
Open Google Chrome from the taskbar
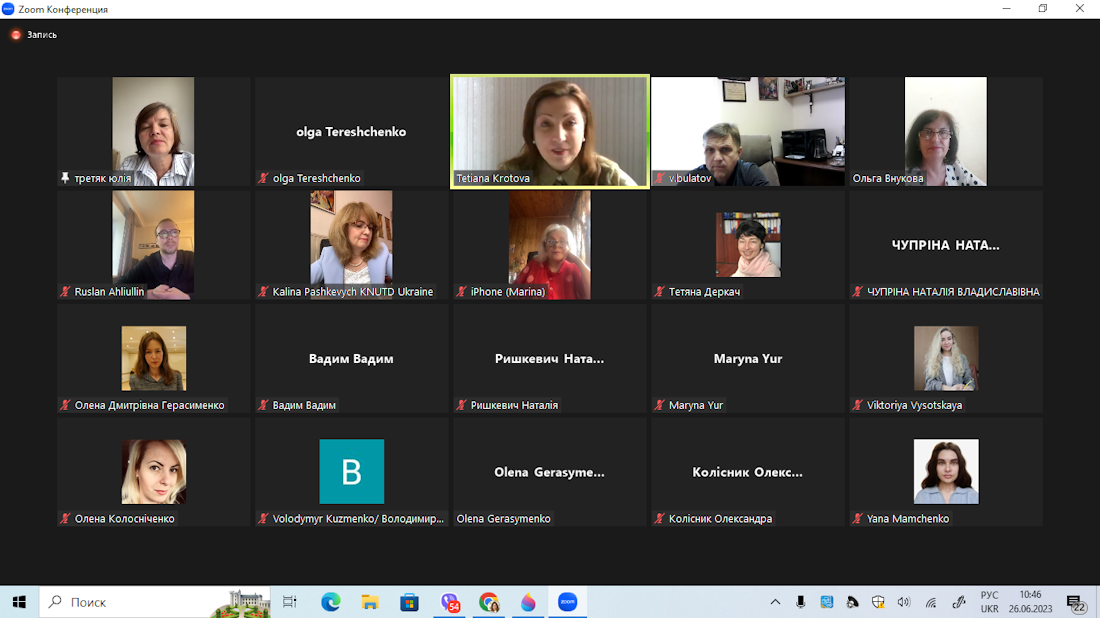[489, 602]
